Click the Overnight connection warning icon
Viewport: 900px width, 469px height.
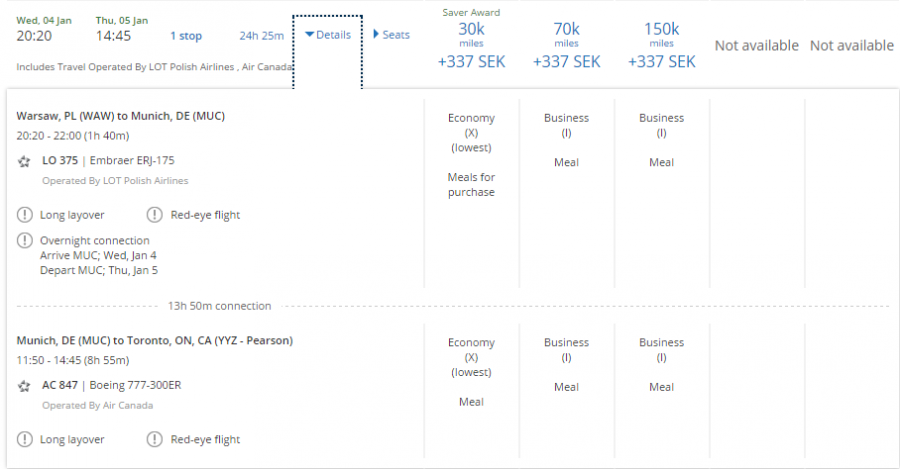tap(25, 240)
